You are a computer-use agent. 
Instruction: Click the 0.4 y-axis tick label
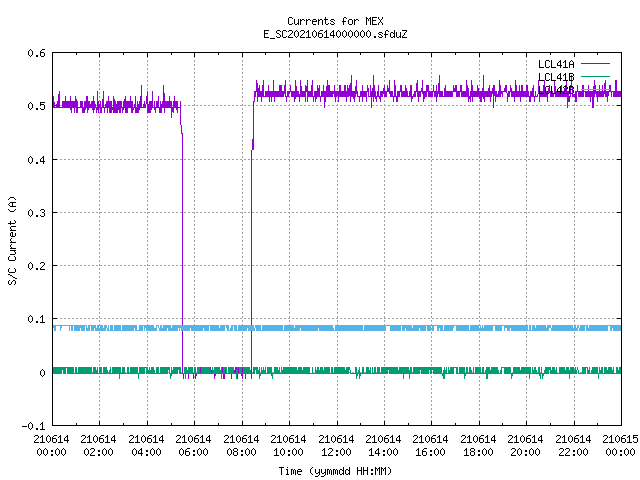[x=36, y=160]
